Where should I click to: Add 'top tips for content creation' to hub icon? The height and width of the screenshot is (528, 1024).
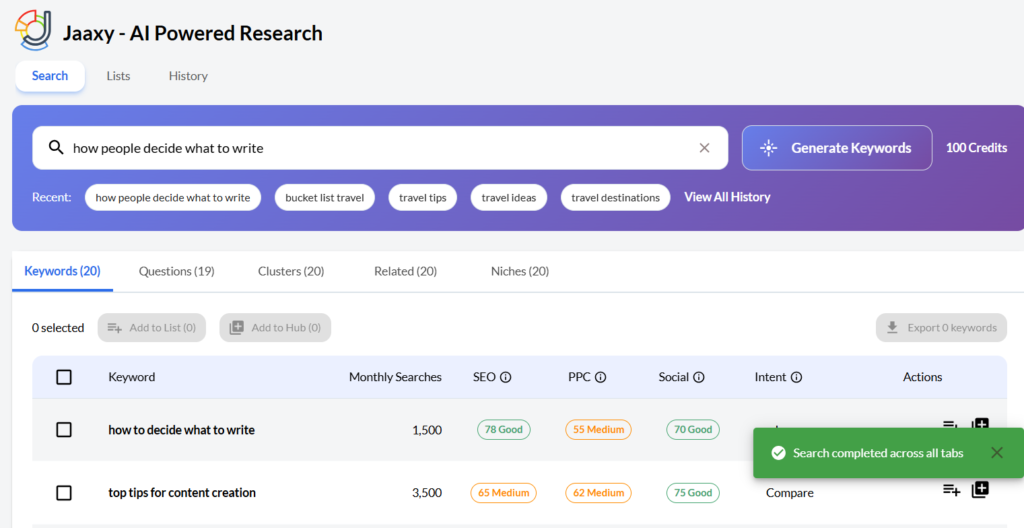tap(980, 489)
